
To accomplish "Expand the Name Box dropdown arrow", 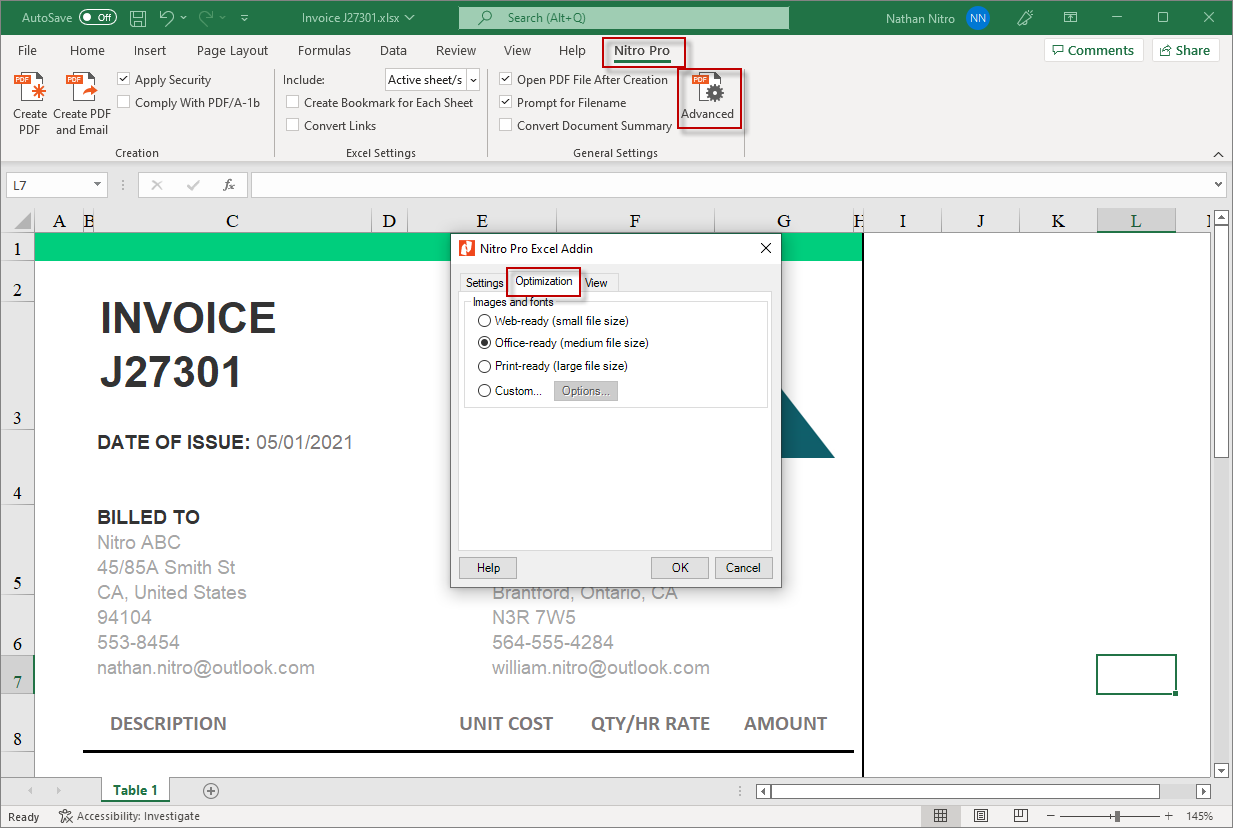I will [97, 185].
